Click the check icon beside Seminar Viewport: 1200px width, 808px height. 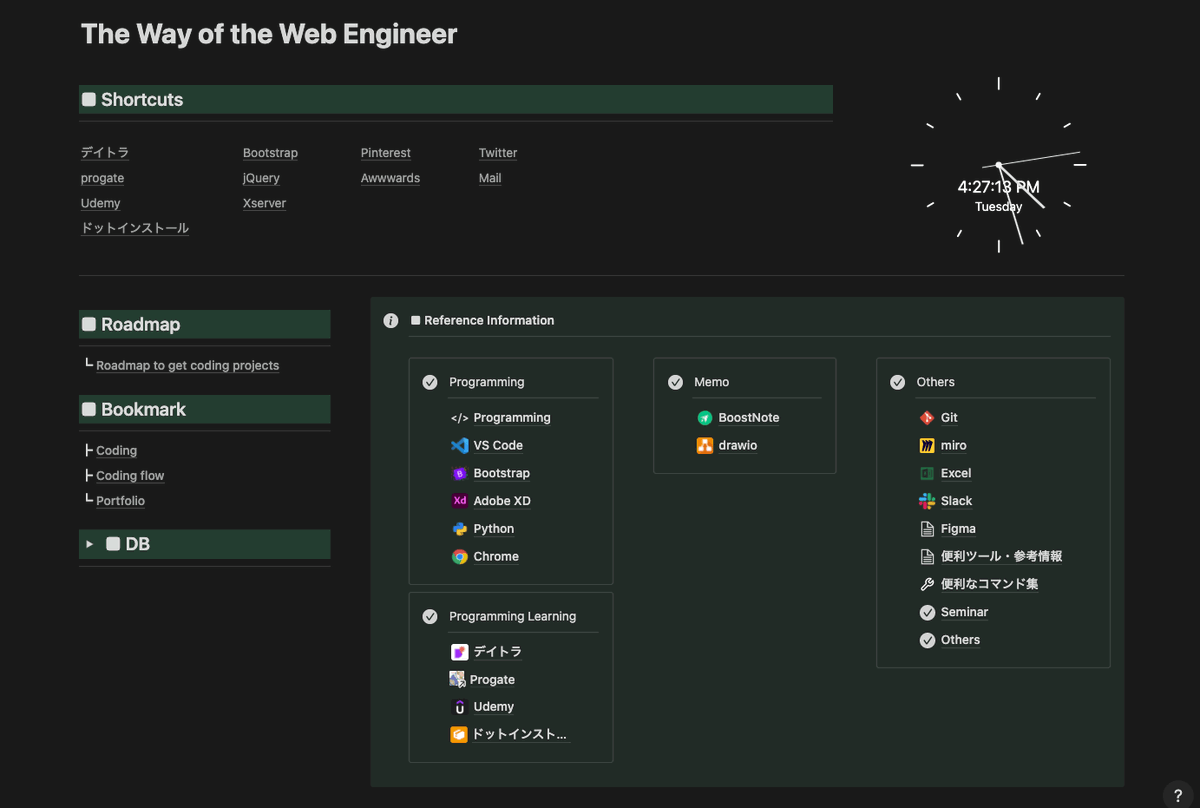[x=927, y=613]
